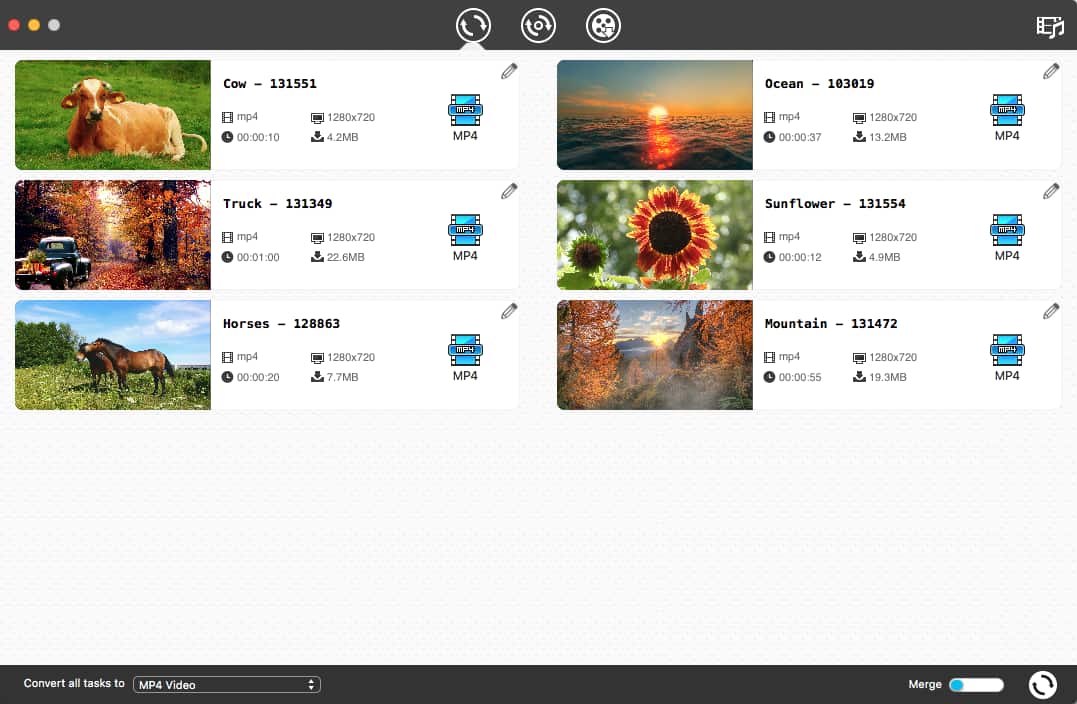Switch to the Convert tab at top
This screenshot has height=704, width=1077.
pyautogui.click(x=473, y=25)
